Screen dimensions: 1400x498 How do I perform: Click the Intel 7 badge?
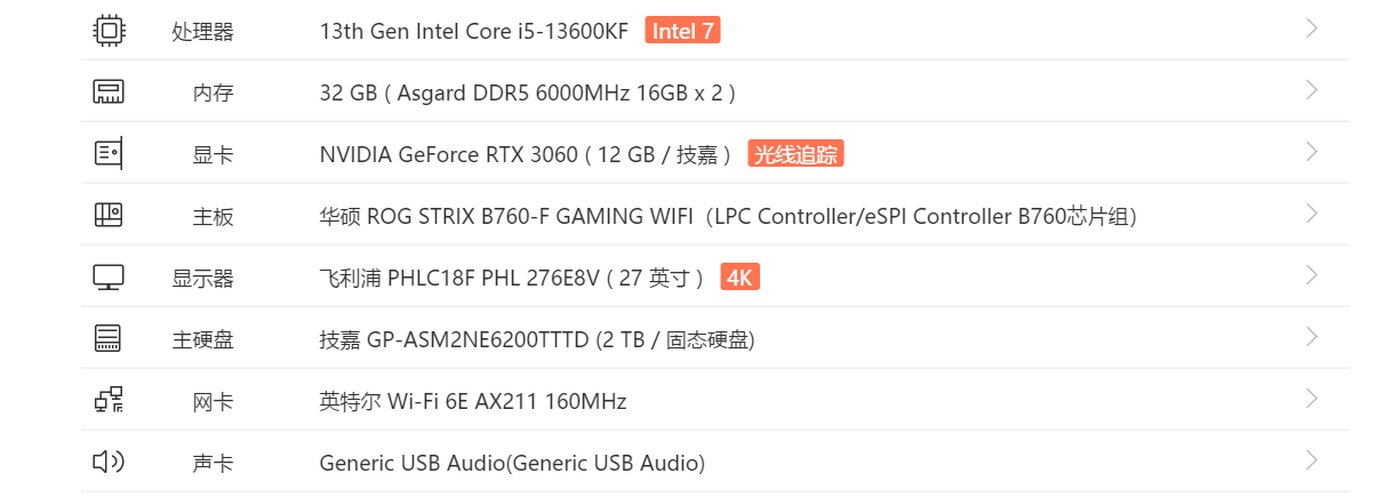click(683, 31)
